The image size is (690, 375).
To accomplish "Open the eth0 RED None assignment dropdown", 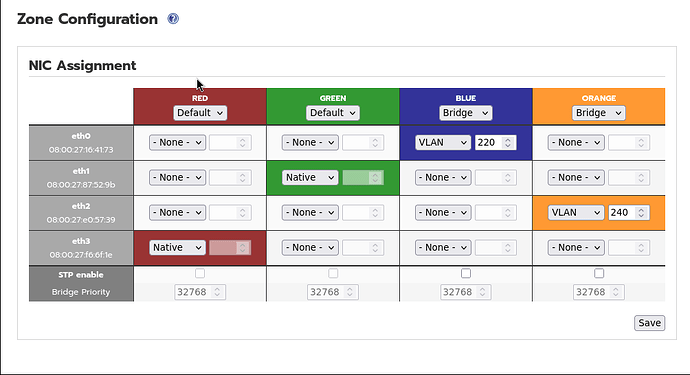I will click(x=177, y=143).
